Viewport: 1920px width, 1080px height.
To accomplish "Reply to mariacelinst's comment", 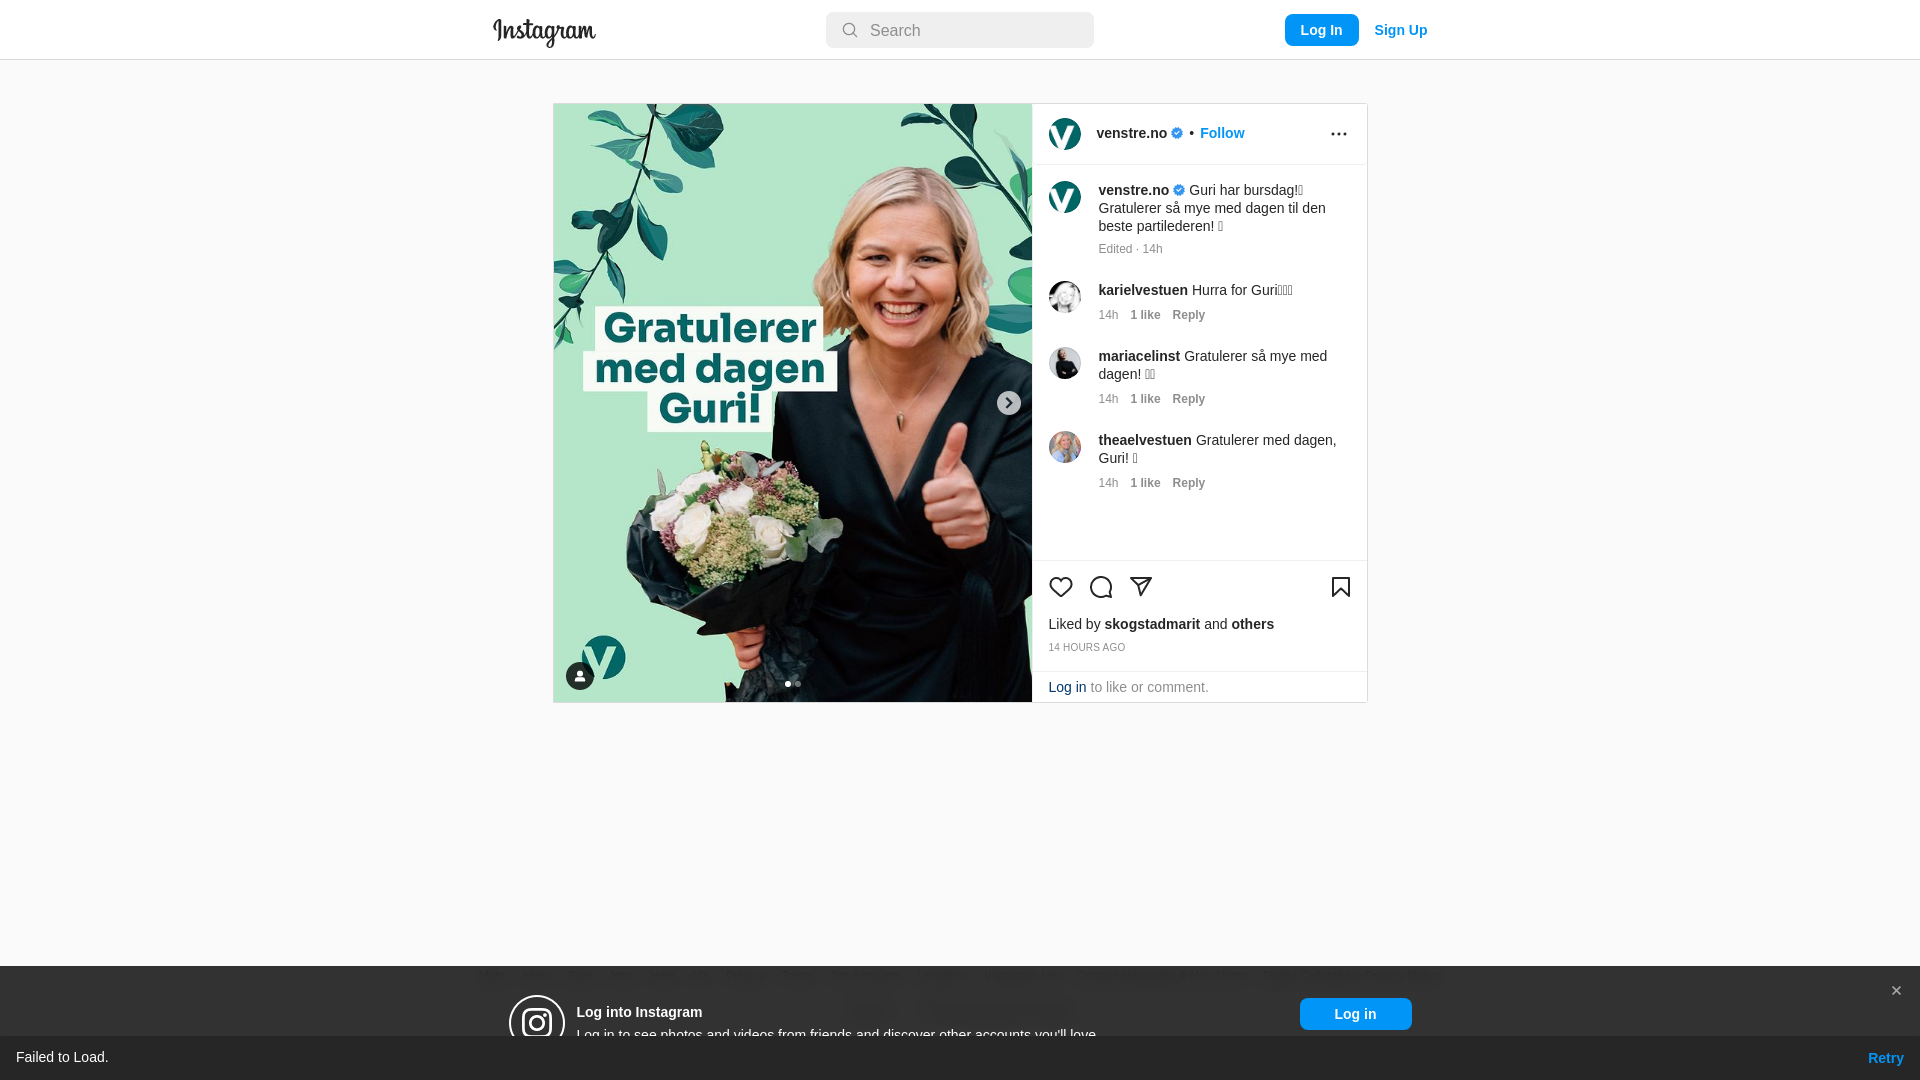I will [x=1189, y=399].
